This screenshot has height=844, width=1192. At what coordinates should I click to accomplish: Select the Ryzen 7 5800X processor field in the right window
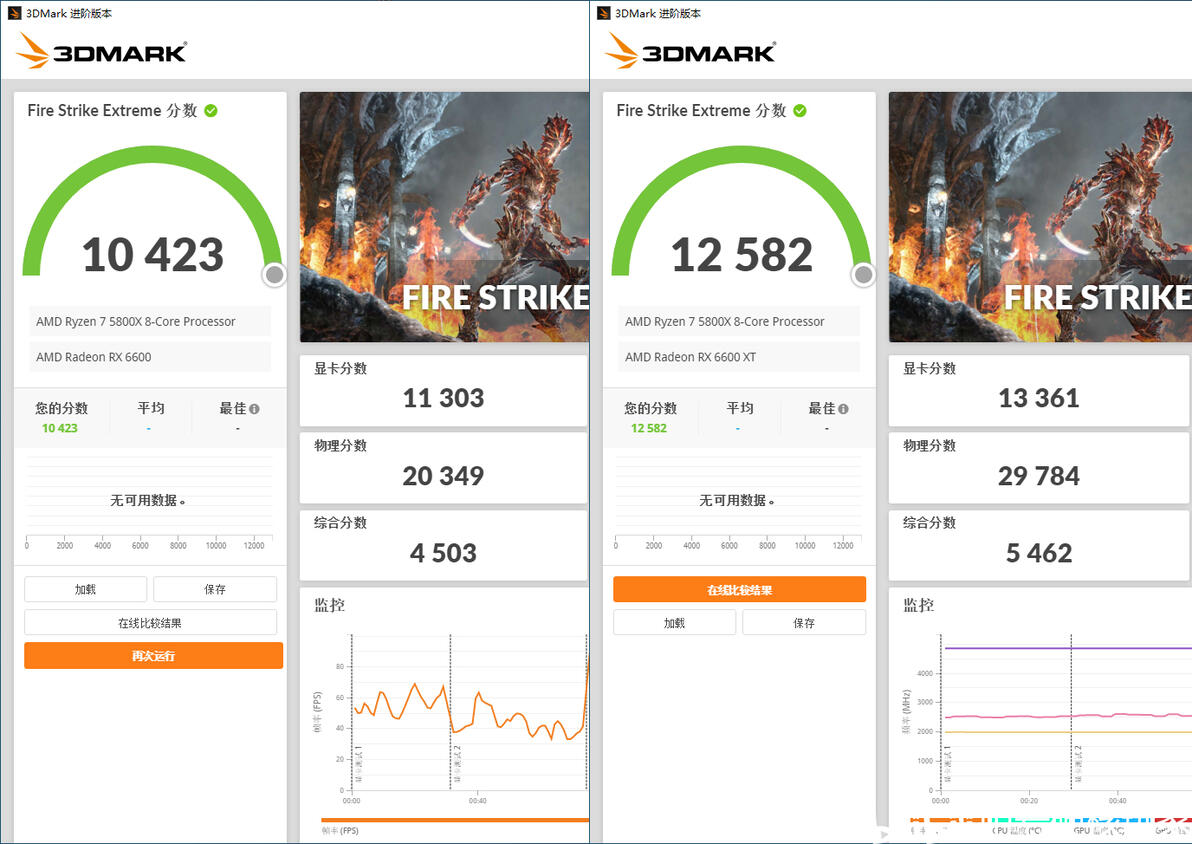[x=739, y=321]
